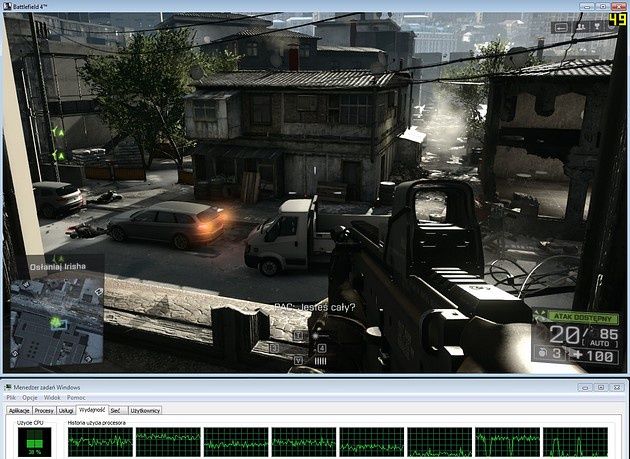The width and height of the screenshot is (630, 459).
Task: Click the green player marker on minimap
Action: point(56,322)
